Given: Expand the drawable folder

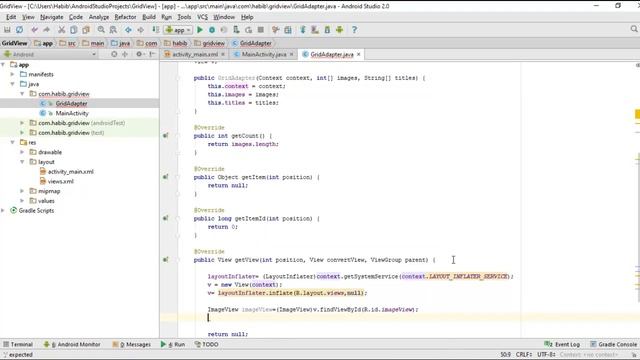Looking at the screenshot, I should coord(22,152).
